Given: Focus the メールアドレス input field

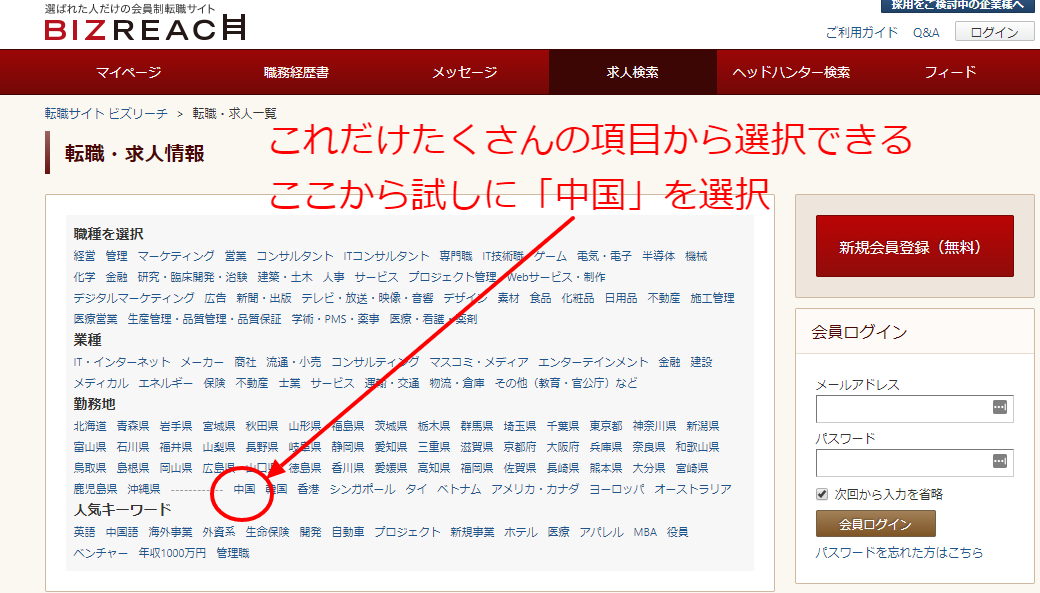Looking at the screenshot, I should [900, 409].
